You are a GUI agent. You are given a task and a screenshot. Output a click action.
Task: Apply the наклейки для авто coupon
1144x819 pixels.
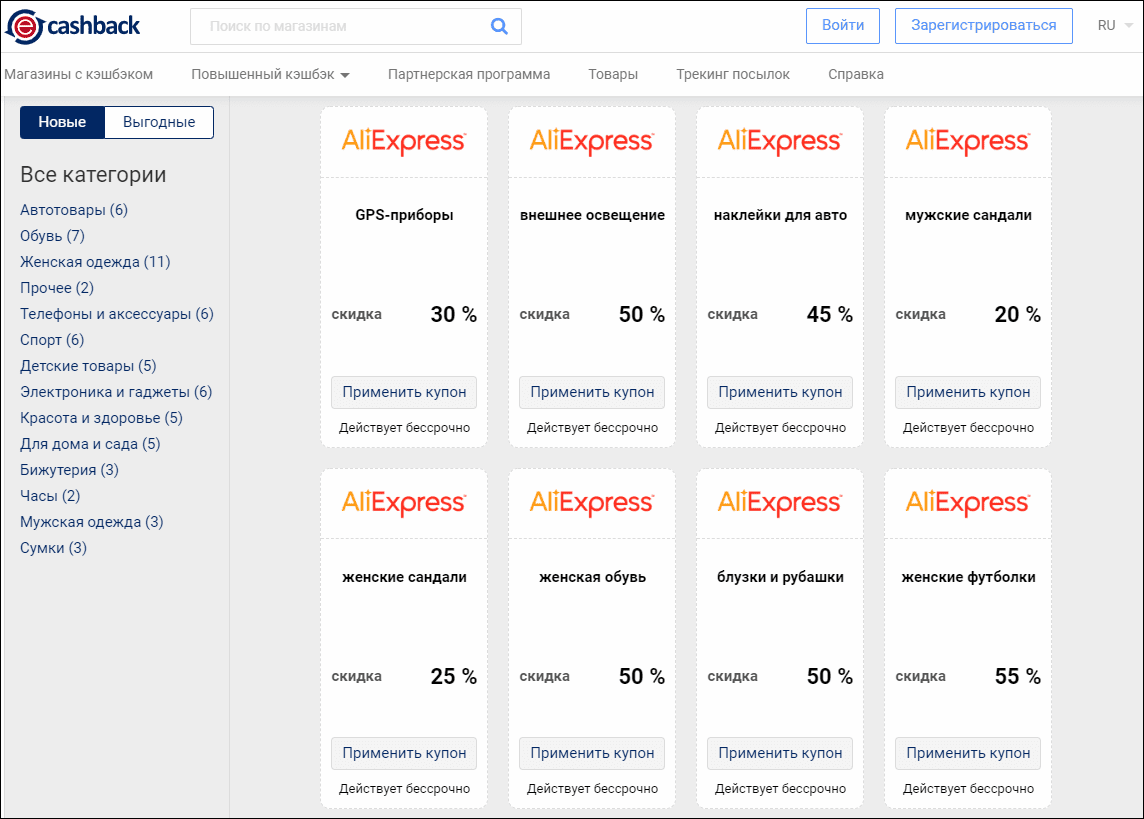click(x=780, y=392)
